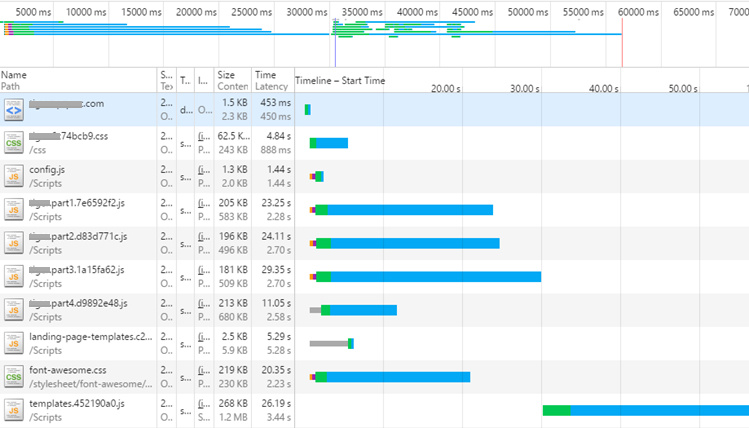Screen dimensions: 749x428
Task: Click the blue DOMContentLoaded line in overview
Action: (x=335, y=43)
